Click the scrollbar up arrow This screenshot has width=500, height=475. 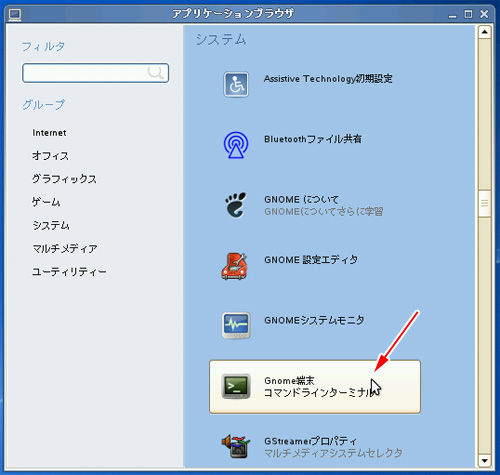[484, 32]
